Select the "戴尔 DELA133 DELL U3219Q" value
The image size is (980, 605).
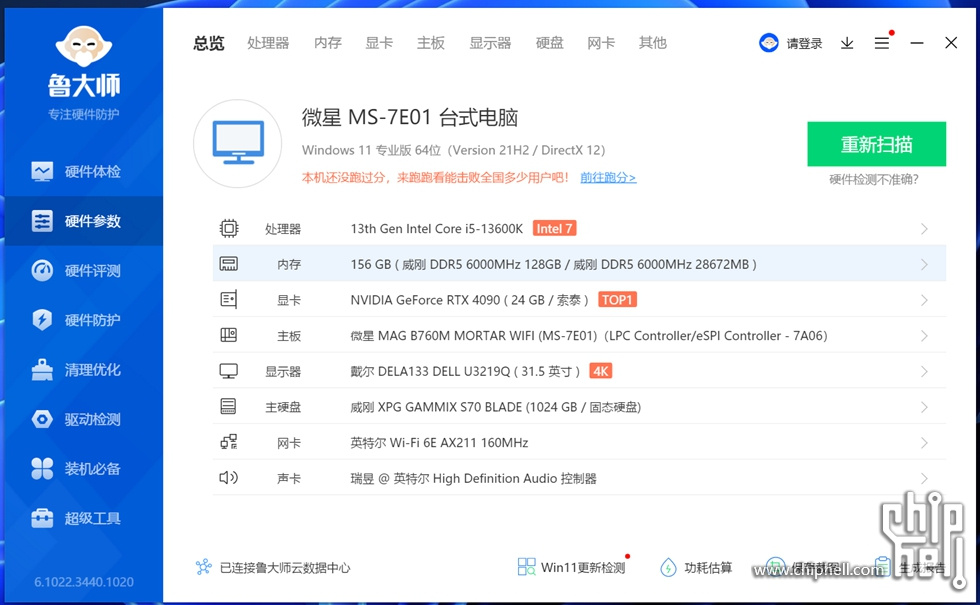point(430,371)
